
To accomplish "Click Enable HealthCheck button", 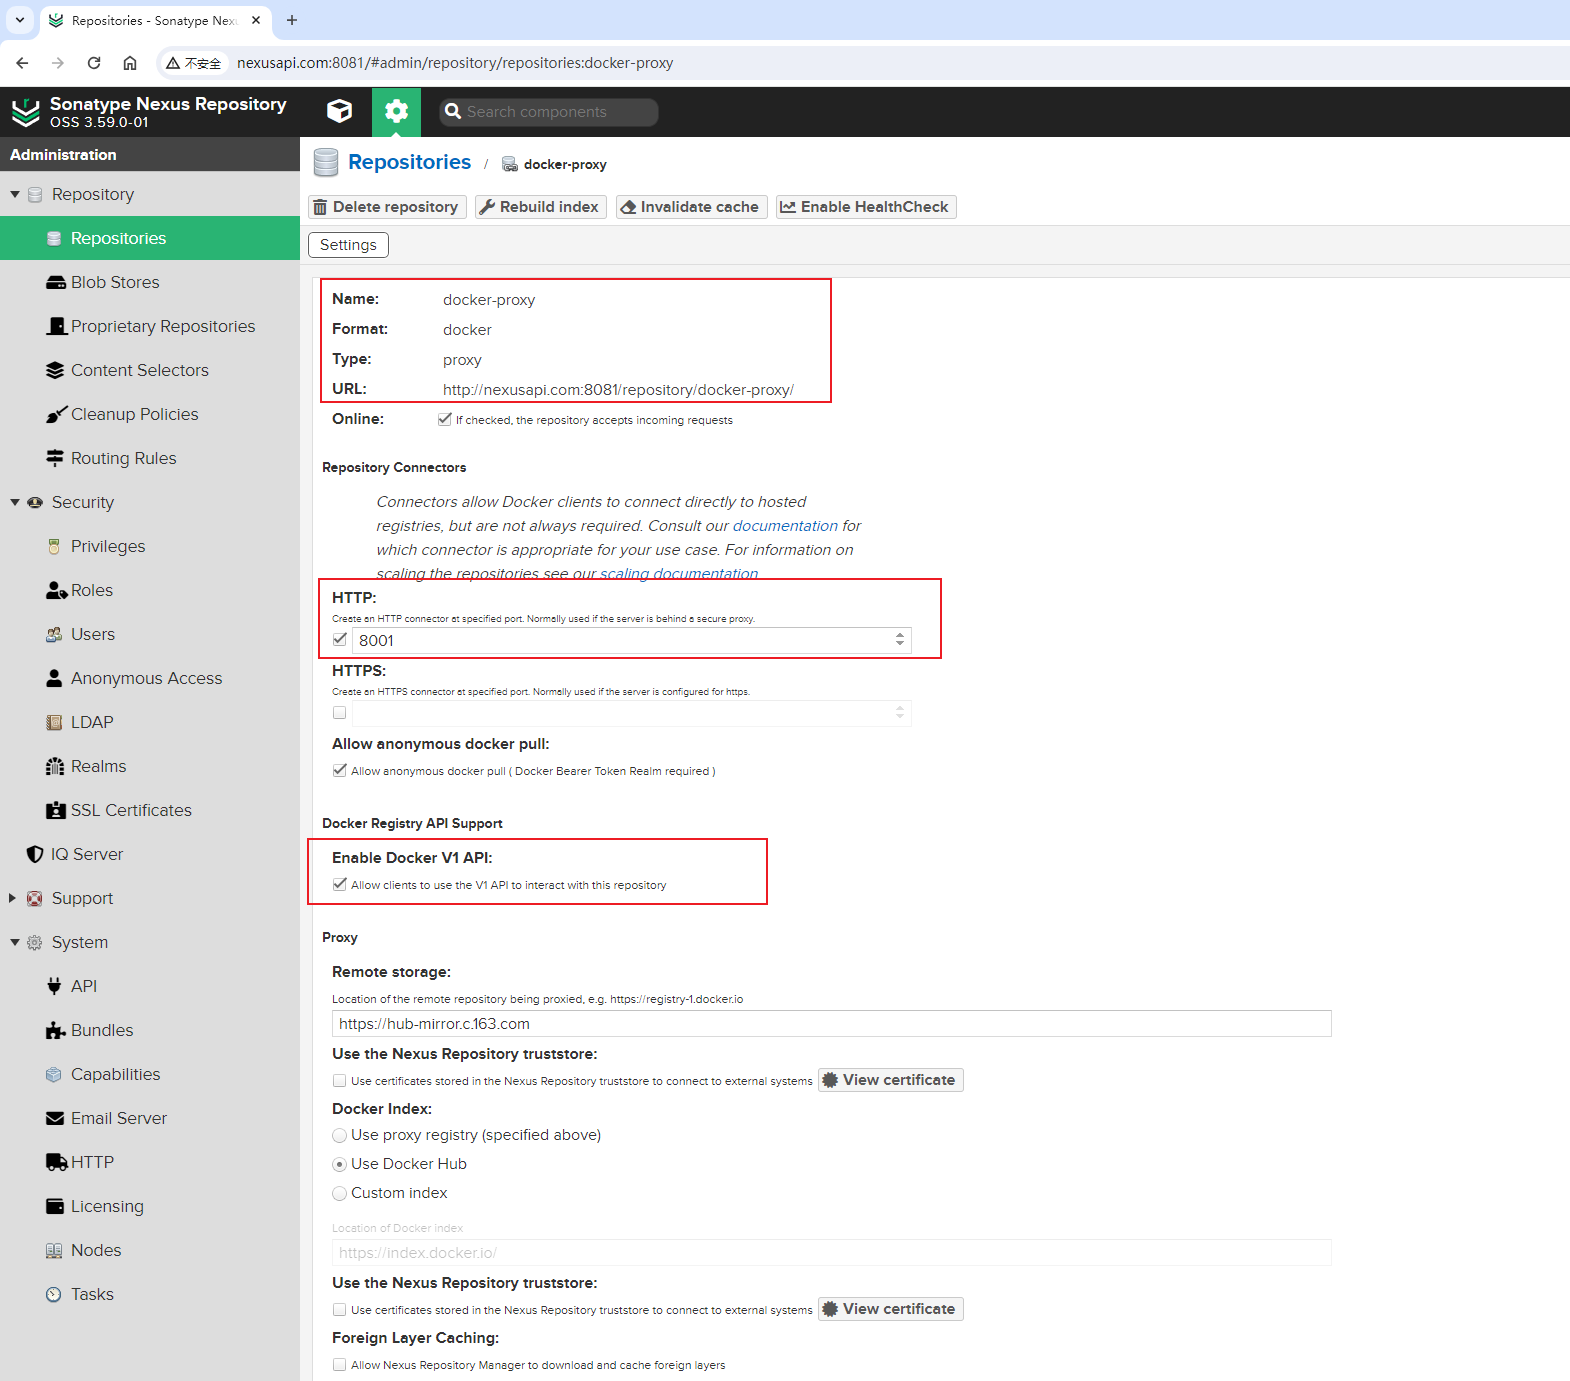I will tap(866, 207).
